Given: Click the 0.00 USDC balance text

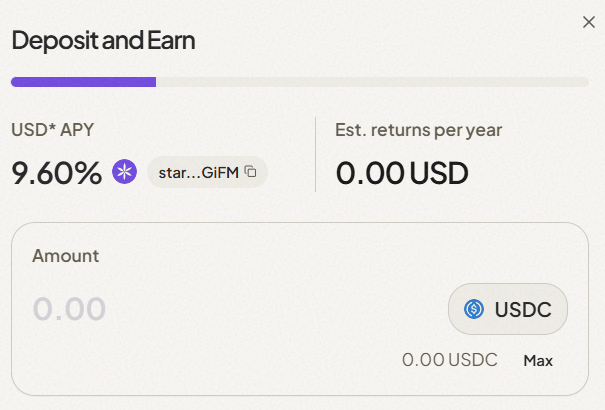Looking at the screenshot, I should (449, 360).
